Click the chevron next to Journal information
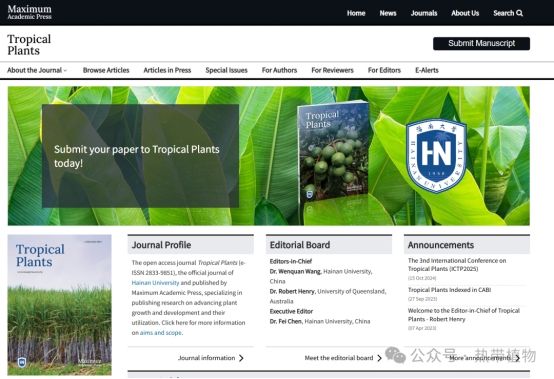Image resolution: width=554 pixels, height=379 pixels. pyautogui.click(x=241, y=358)
